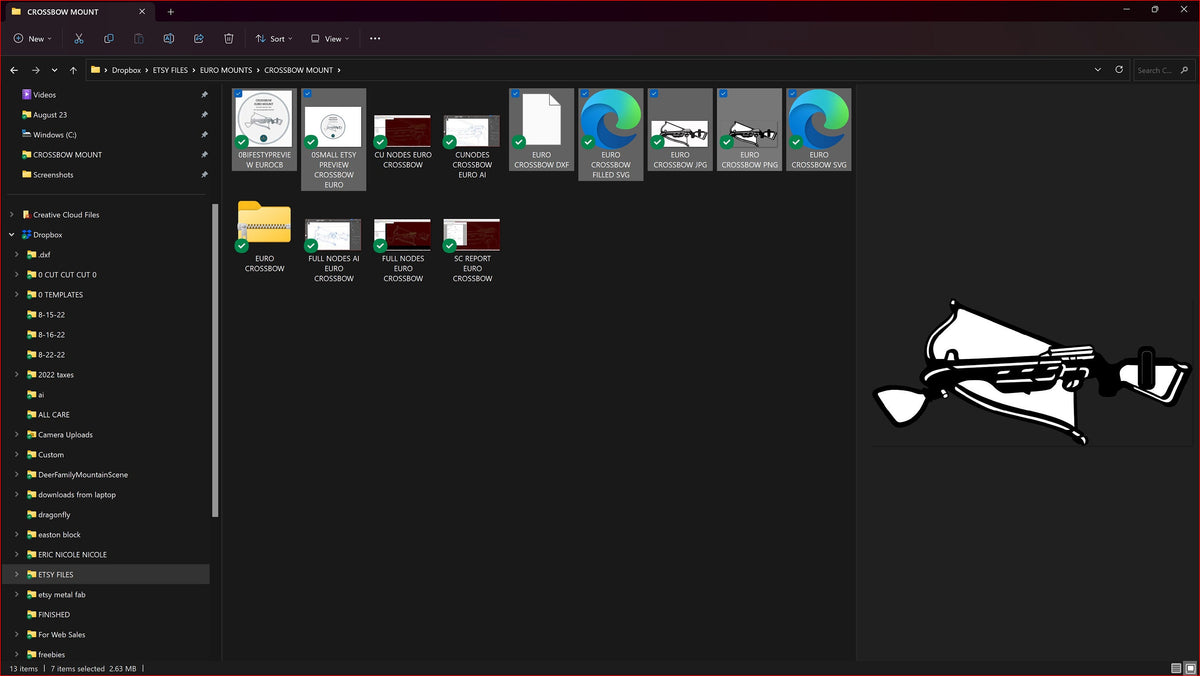1200x676 pixels.
Task: Click the navigation pane vertical scrollbar
Action: pos(215,360)
